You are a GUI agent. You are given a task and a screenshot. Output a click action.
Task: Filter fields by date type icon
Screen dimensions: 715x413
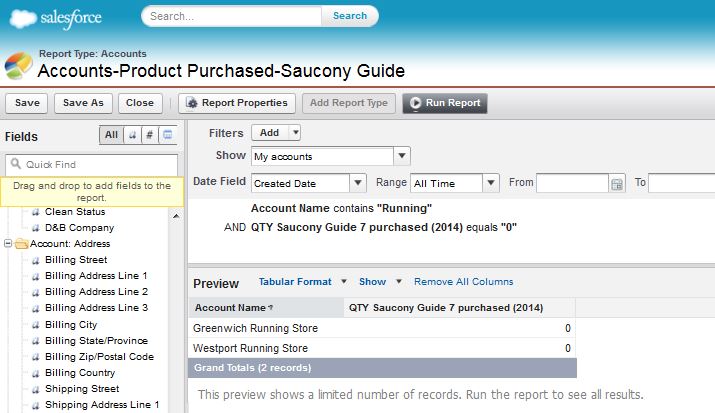click(x=168, y=135)
